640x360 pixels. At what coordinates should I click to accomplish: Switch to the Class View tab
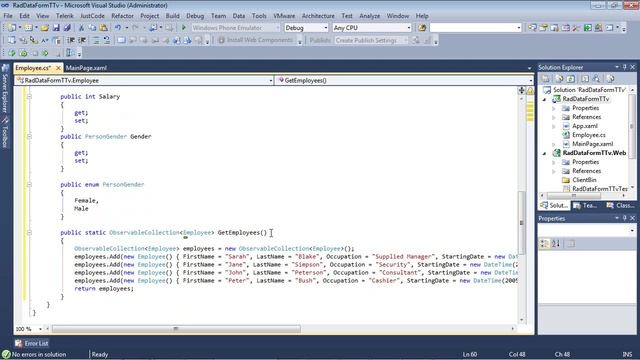pyautogui.click(x=620, y=205)
